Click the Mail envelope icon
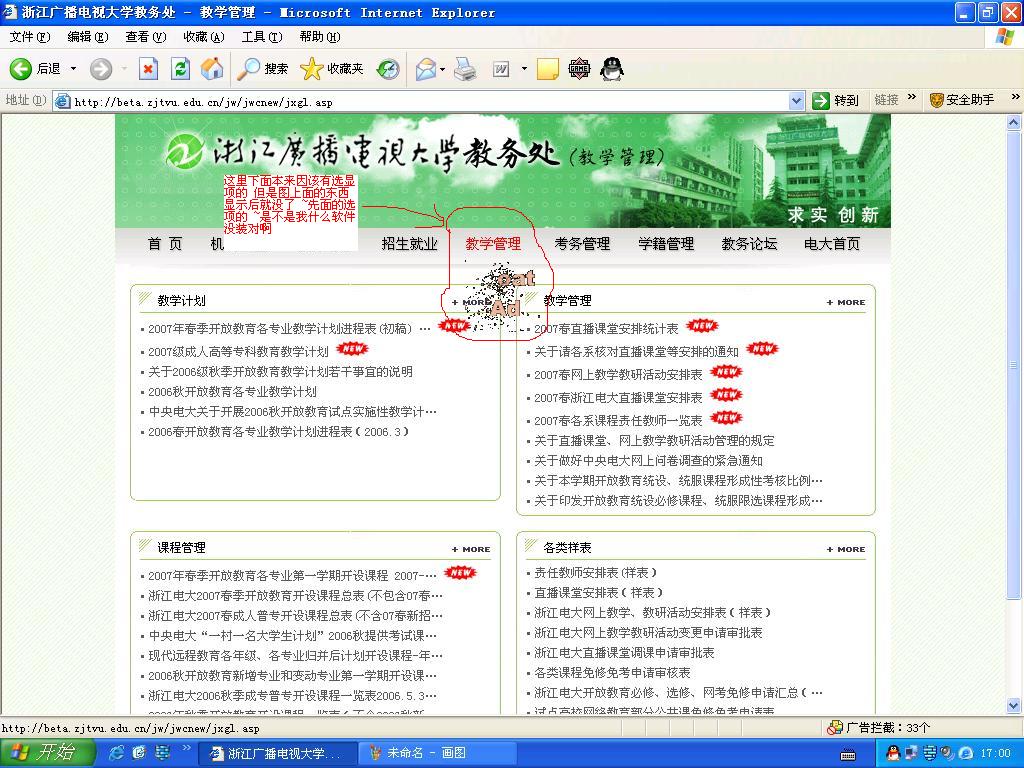 tap(426, 69)
